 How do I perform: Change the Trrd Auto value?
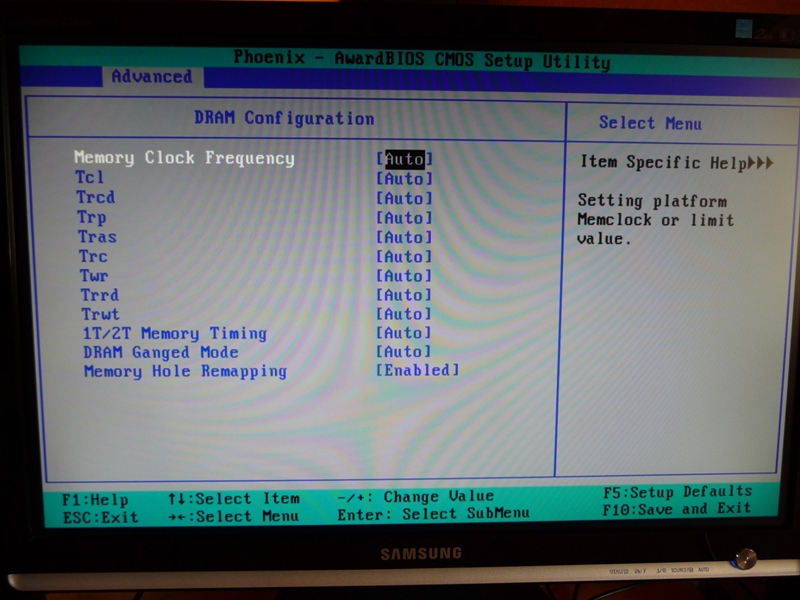click(404, 295)
